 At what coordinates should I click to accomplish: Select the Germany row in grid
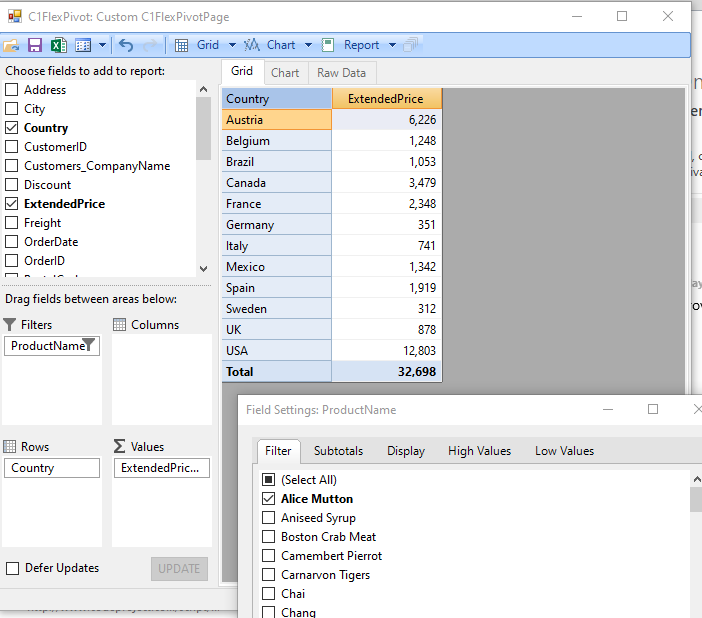277,224
